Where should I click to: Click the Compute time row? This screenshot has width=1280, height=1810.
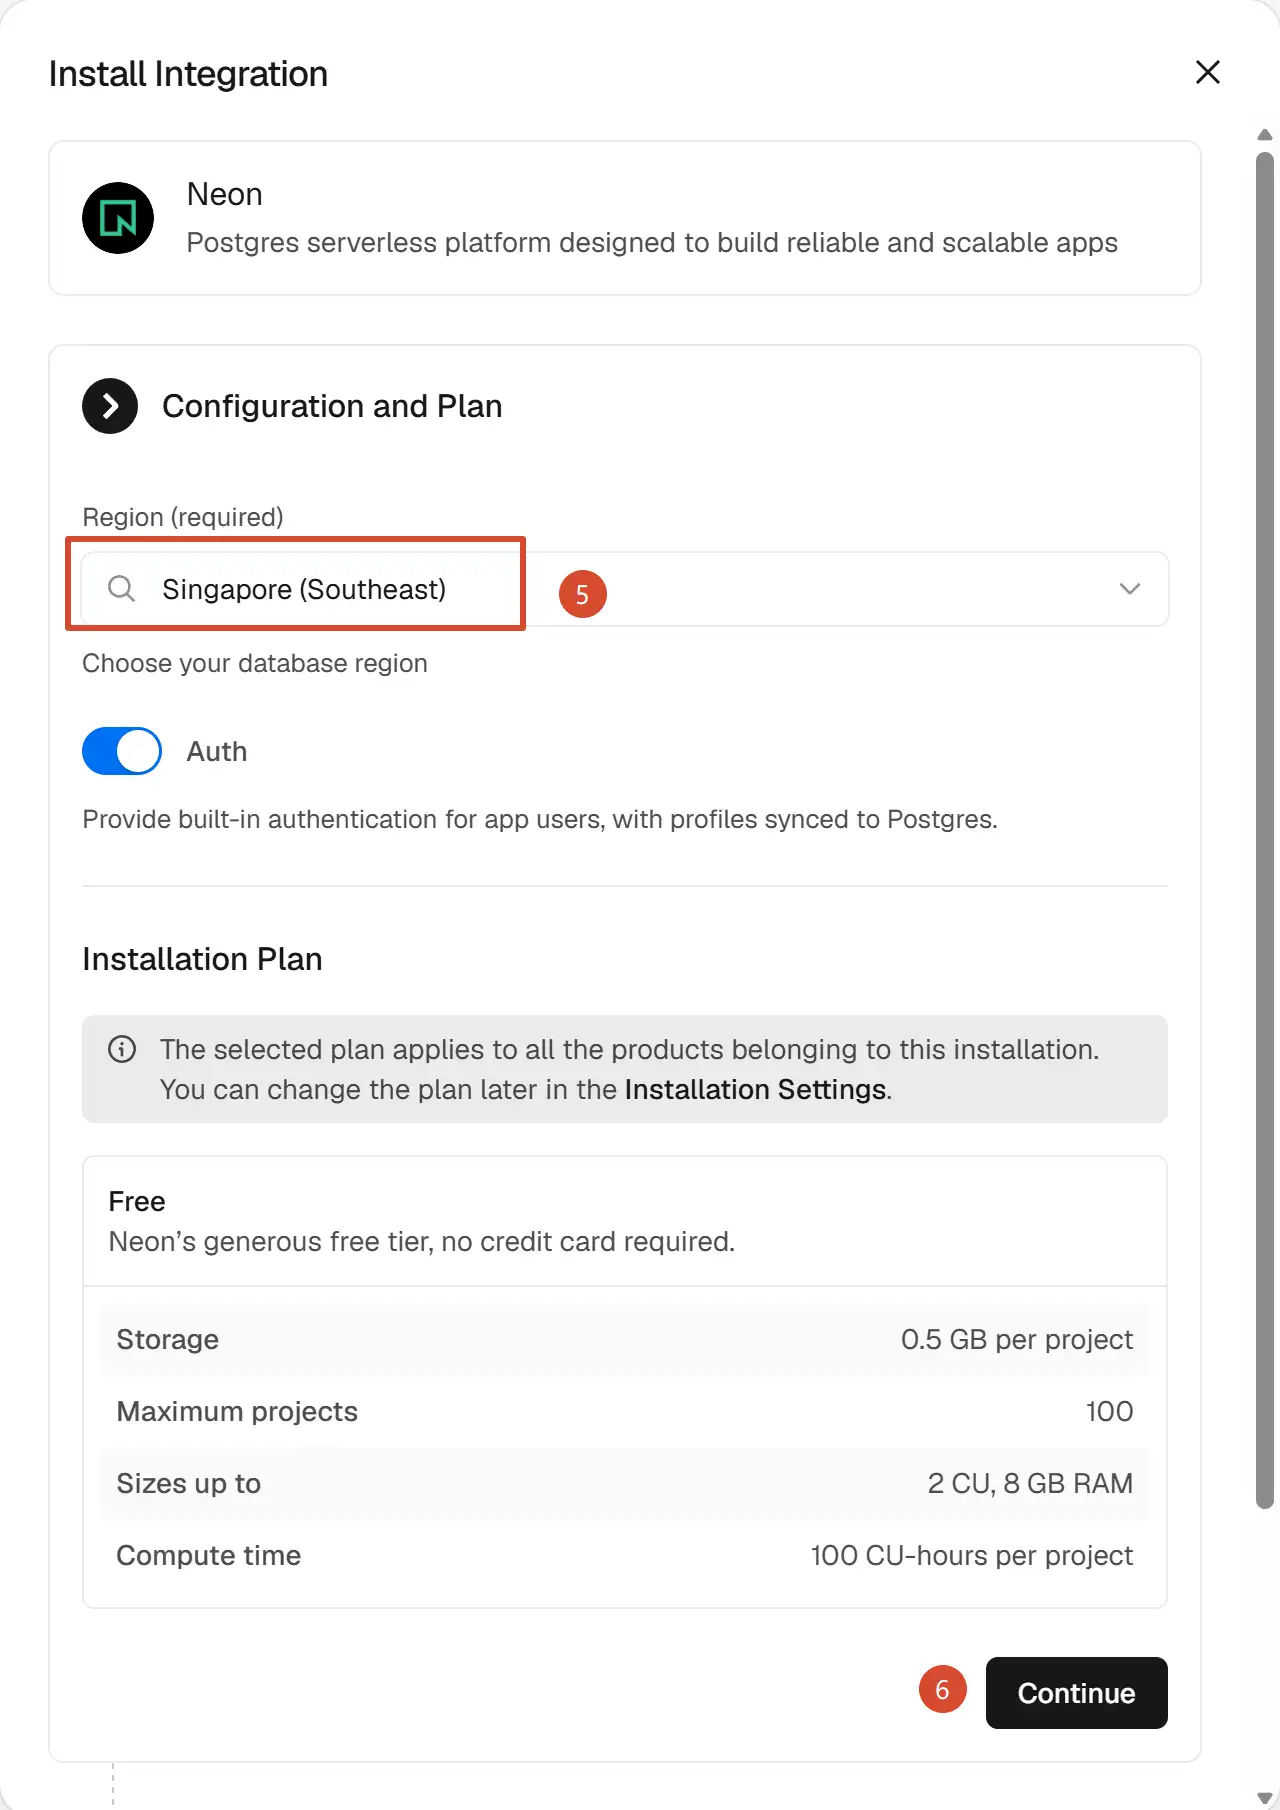click(625, 1555)
